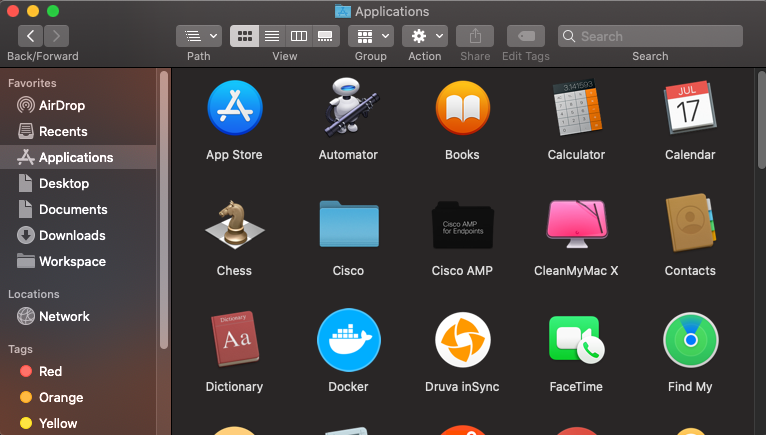The width and height of the screenshot is (766, 435).
Task: Open the Dictionary app icon
Action: pos(235,339)
